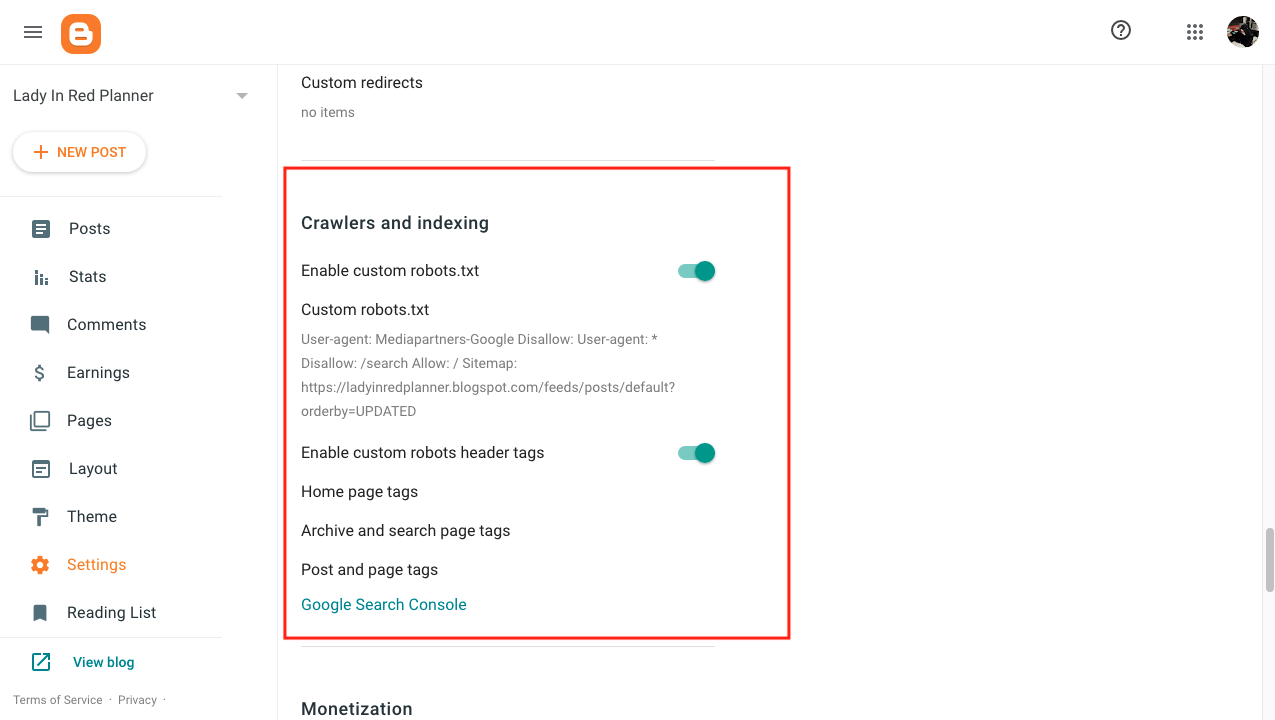
Task: Expand the Lady In Red Planner blog dropdown
Action: pos(242,96)
